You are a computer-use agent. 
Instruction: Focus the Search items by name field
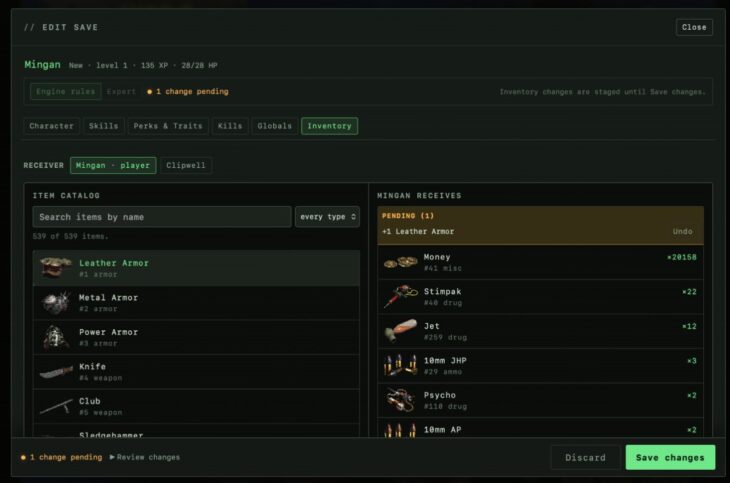tap(162, 217)
